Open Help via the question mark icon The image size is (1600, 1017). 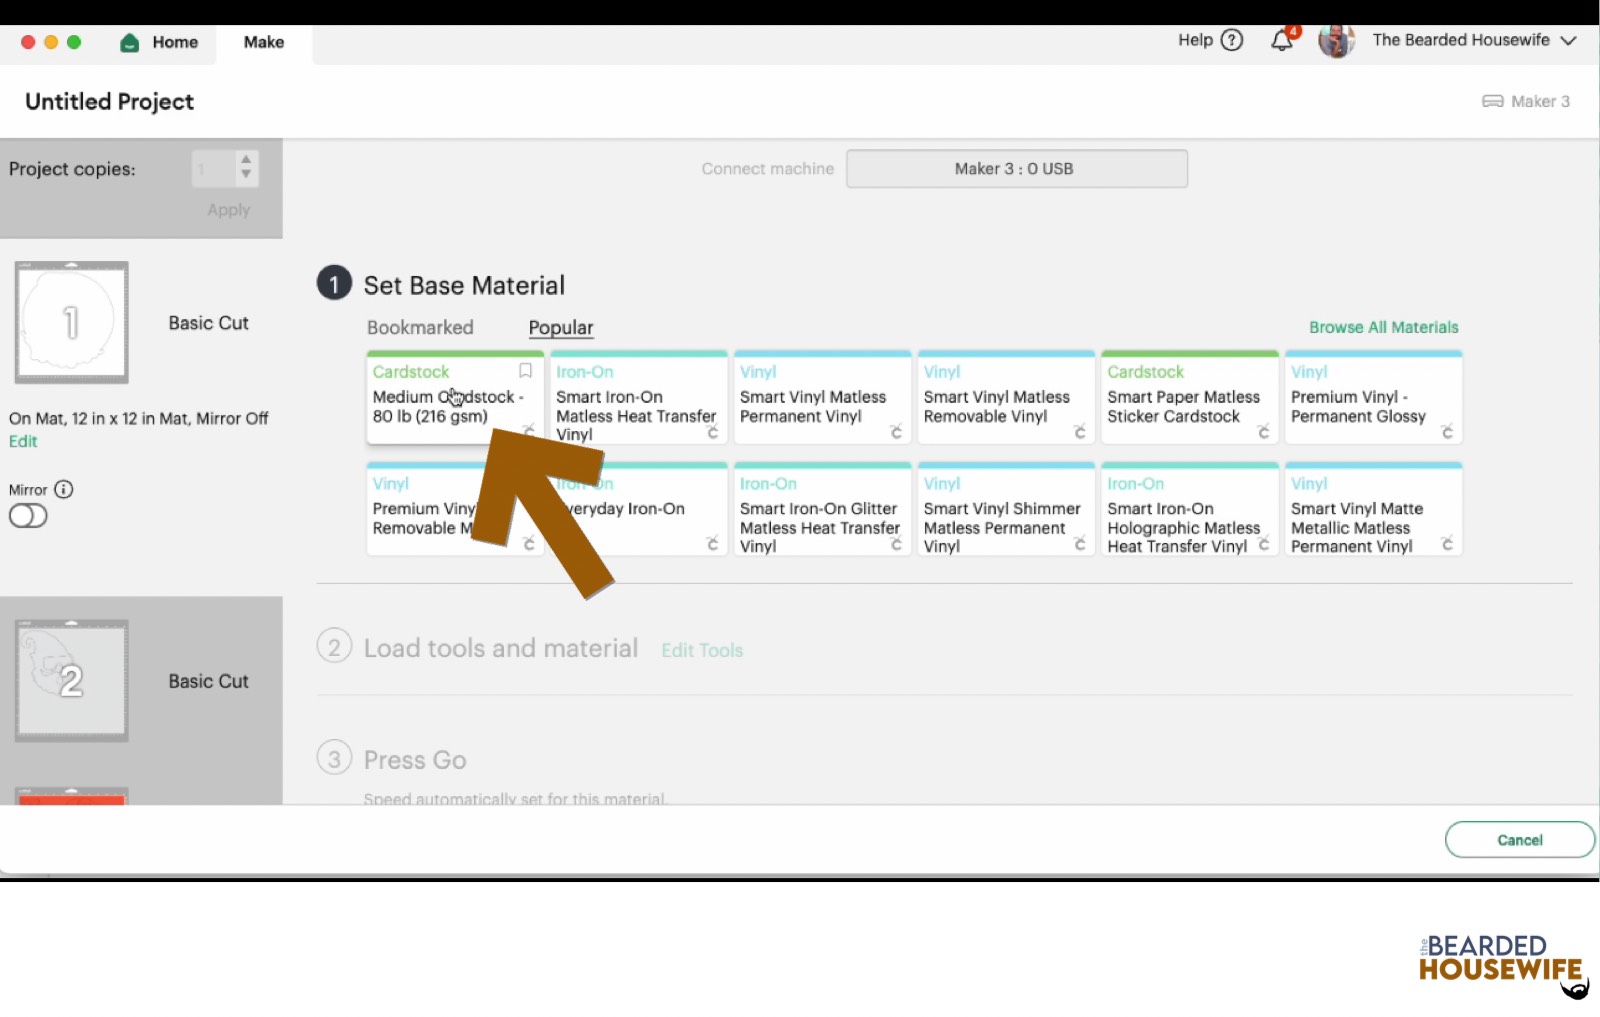tap(1232, 40)
